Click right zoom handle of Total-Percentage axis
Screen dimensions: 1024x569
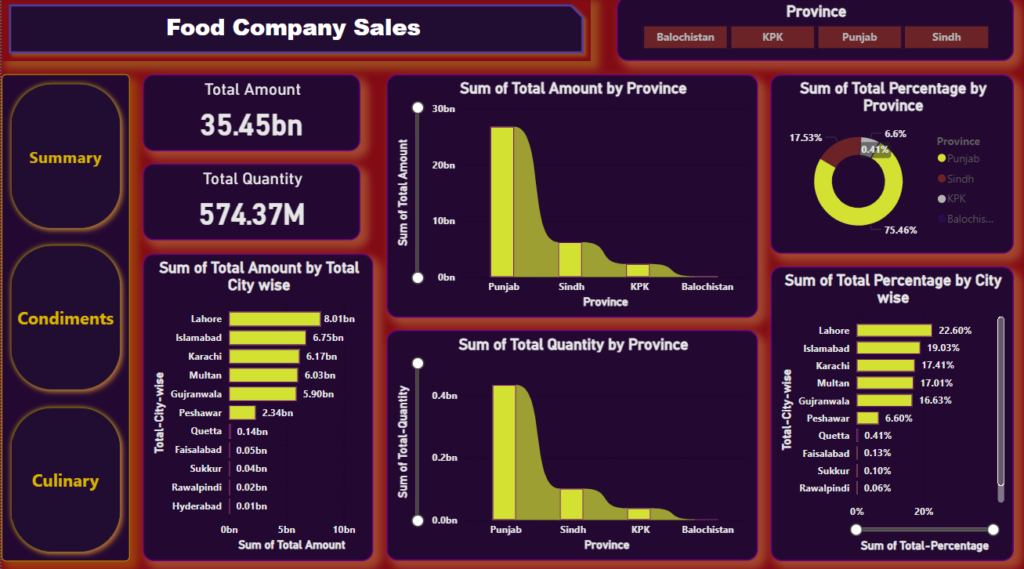click(x=992, y=530)
